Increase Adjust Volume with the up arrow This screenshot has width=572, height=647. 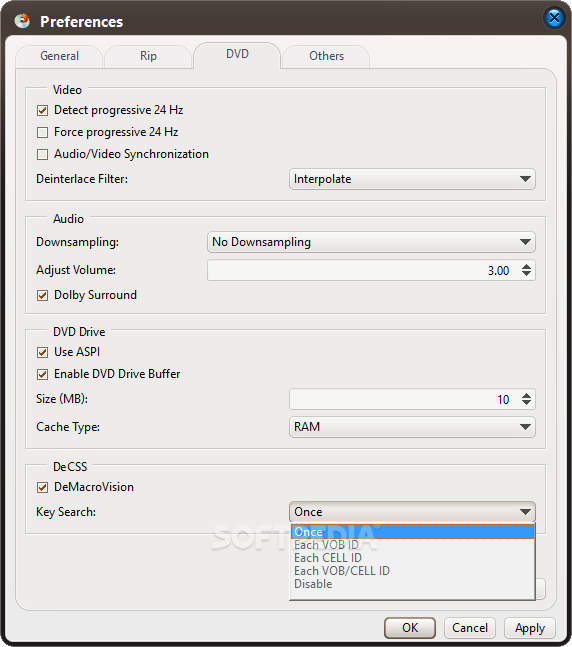pyautogui.click(x=526, y=267)
